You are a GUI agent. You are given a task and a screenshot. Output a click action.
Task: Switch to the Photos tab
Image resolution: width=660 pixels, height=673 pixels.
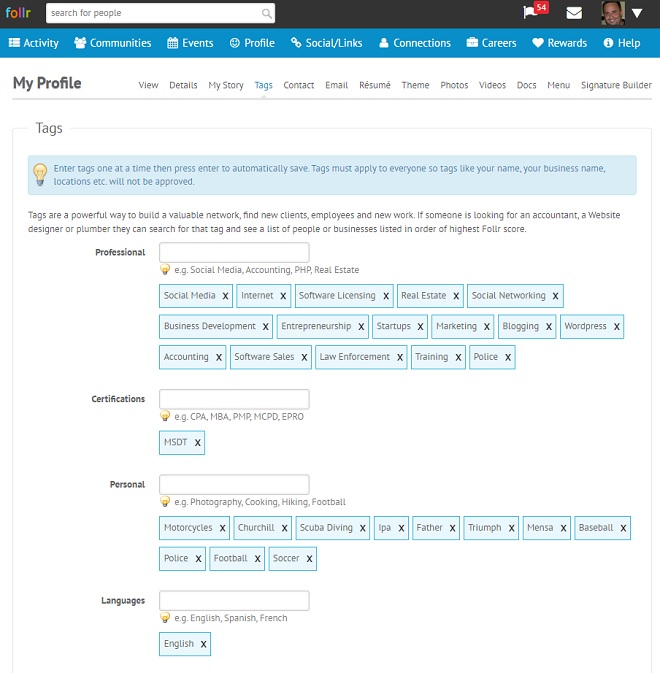click(454, 85)
